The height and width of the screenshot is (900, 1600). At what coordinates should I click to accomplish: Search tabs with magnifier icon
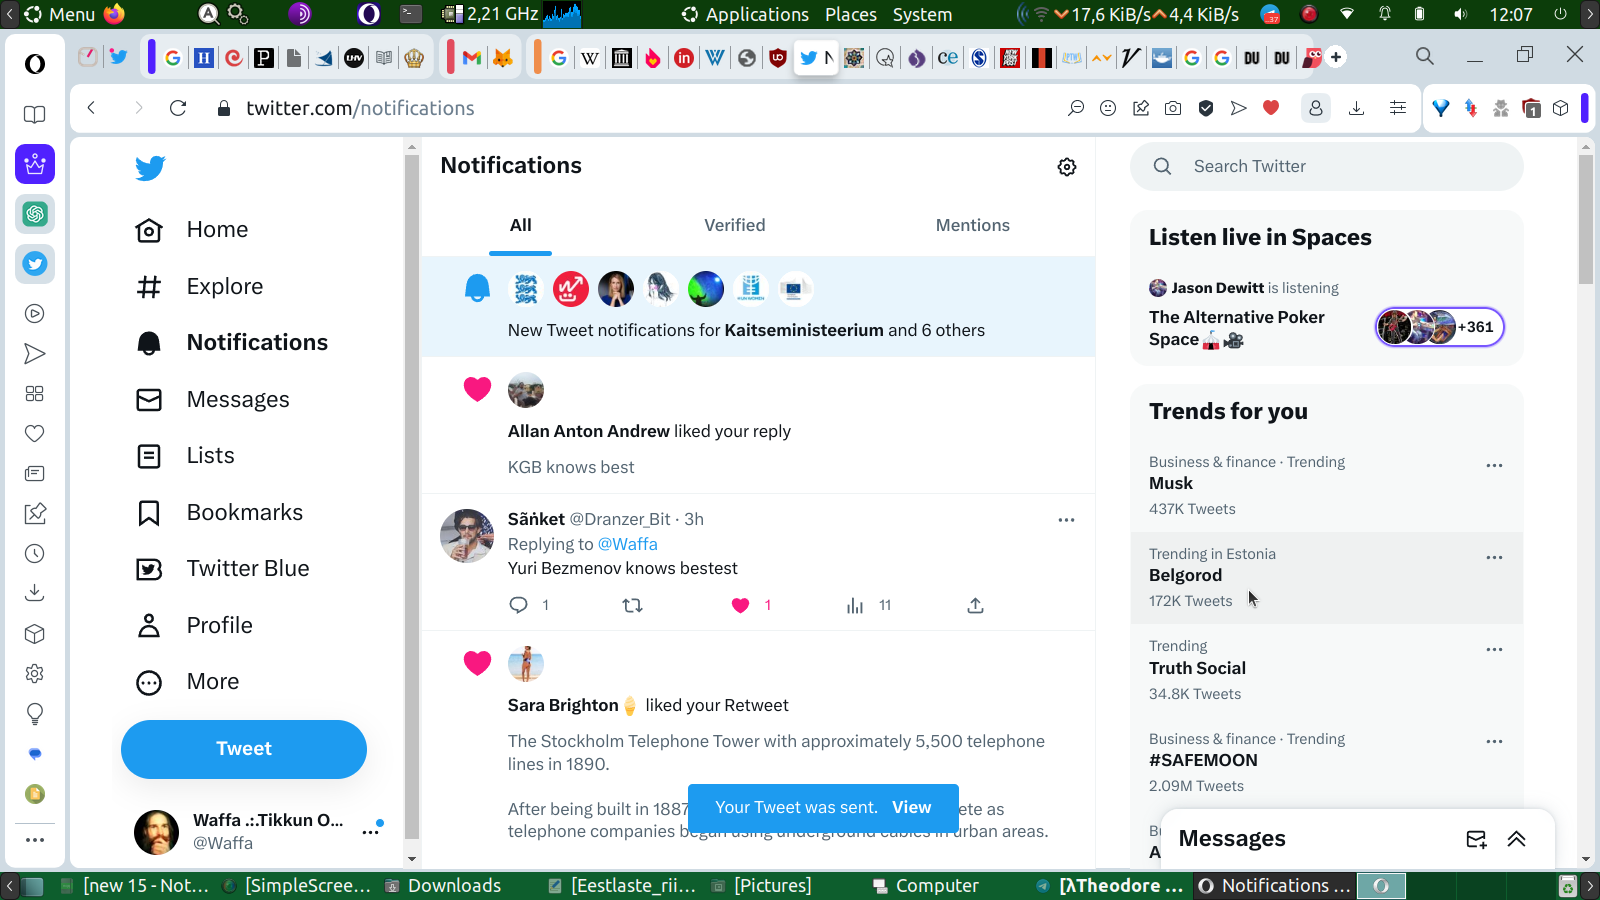pos(1425,56)
